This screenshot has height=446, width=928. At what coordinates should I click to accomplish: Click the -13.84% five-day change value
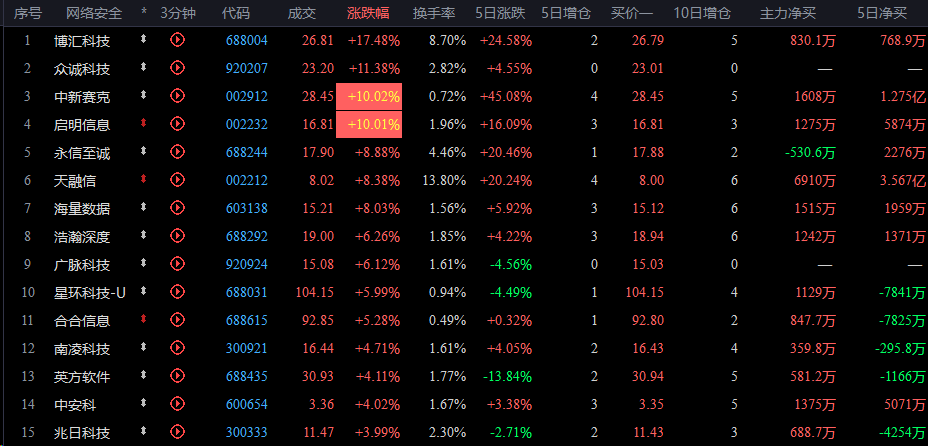pos(507,376)
